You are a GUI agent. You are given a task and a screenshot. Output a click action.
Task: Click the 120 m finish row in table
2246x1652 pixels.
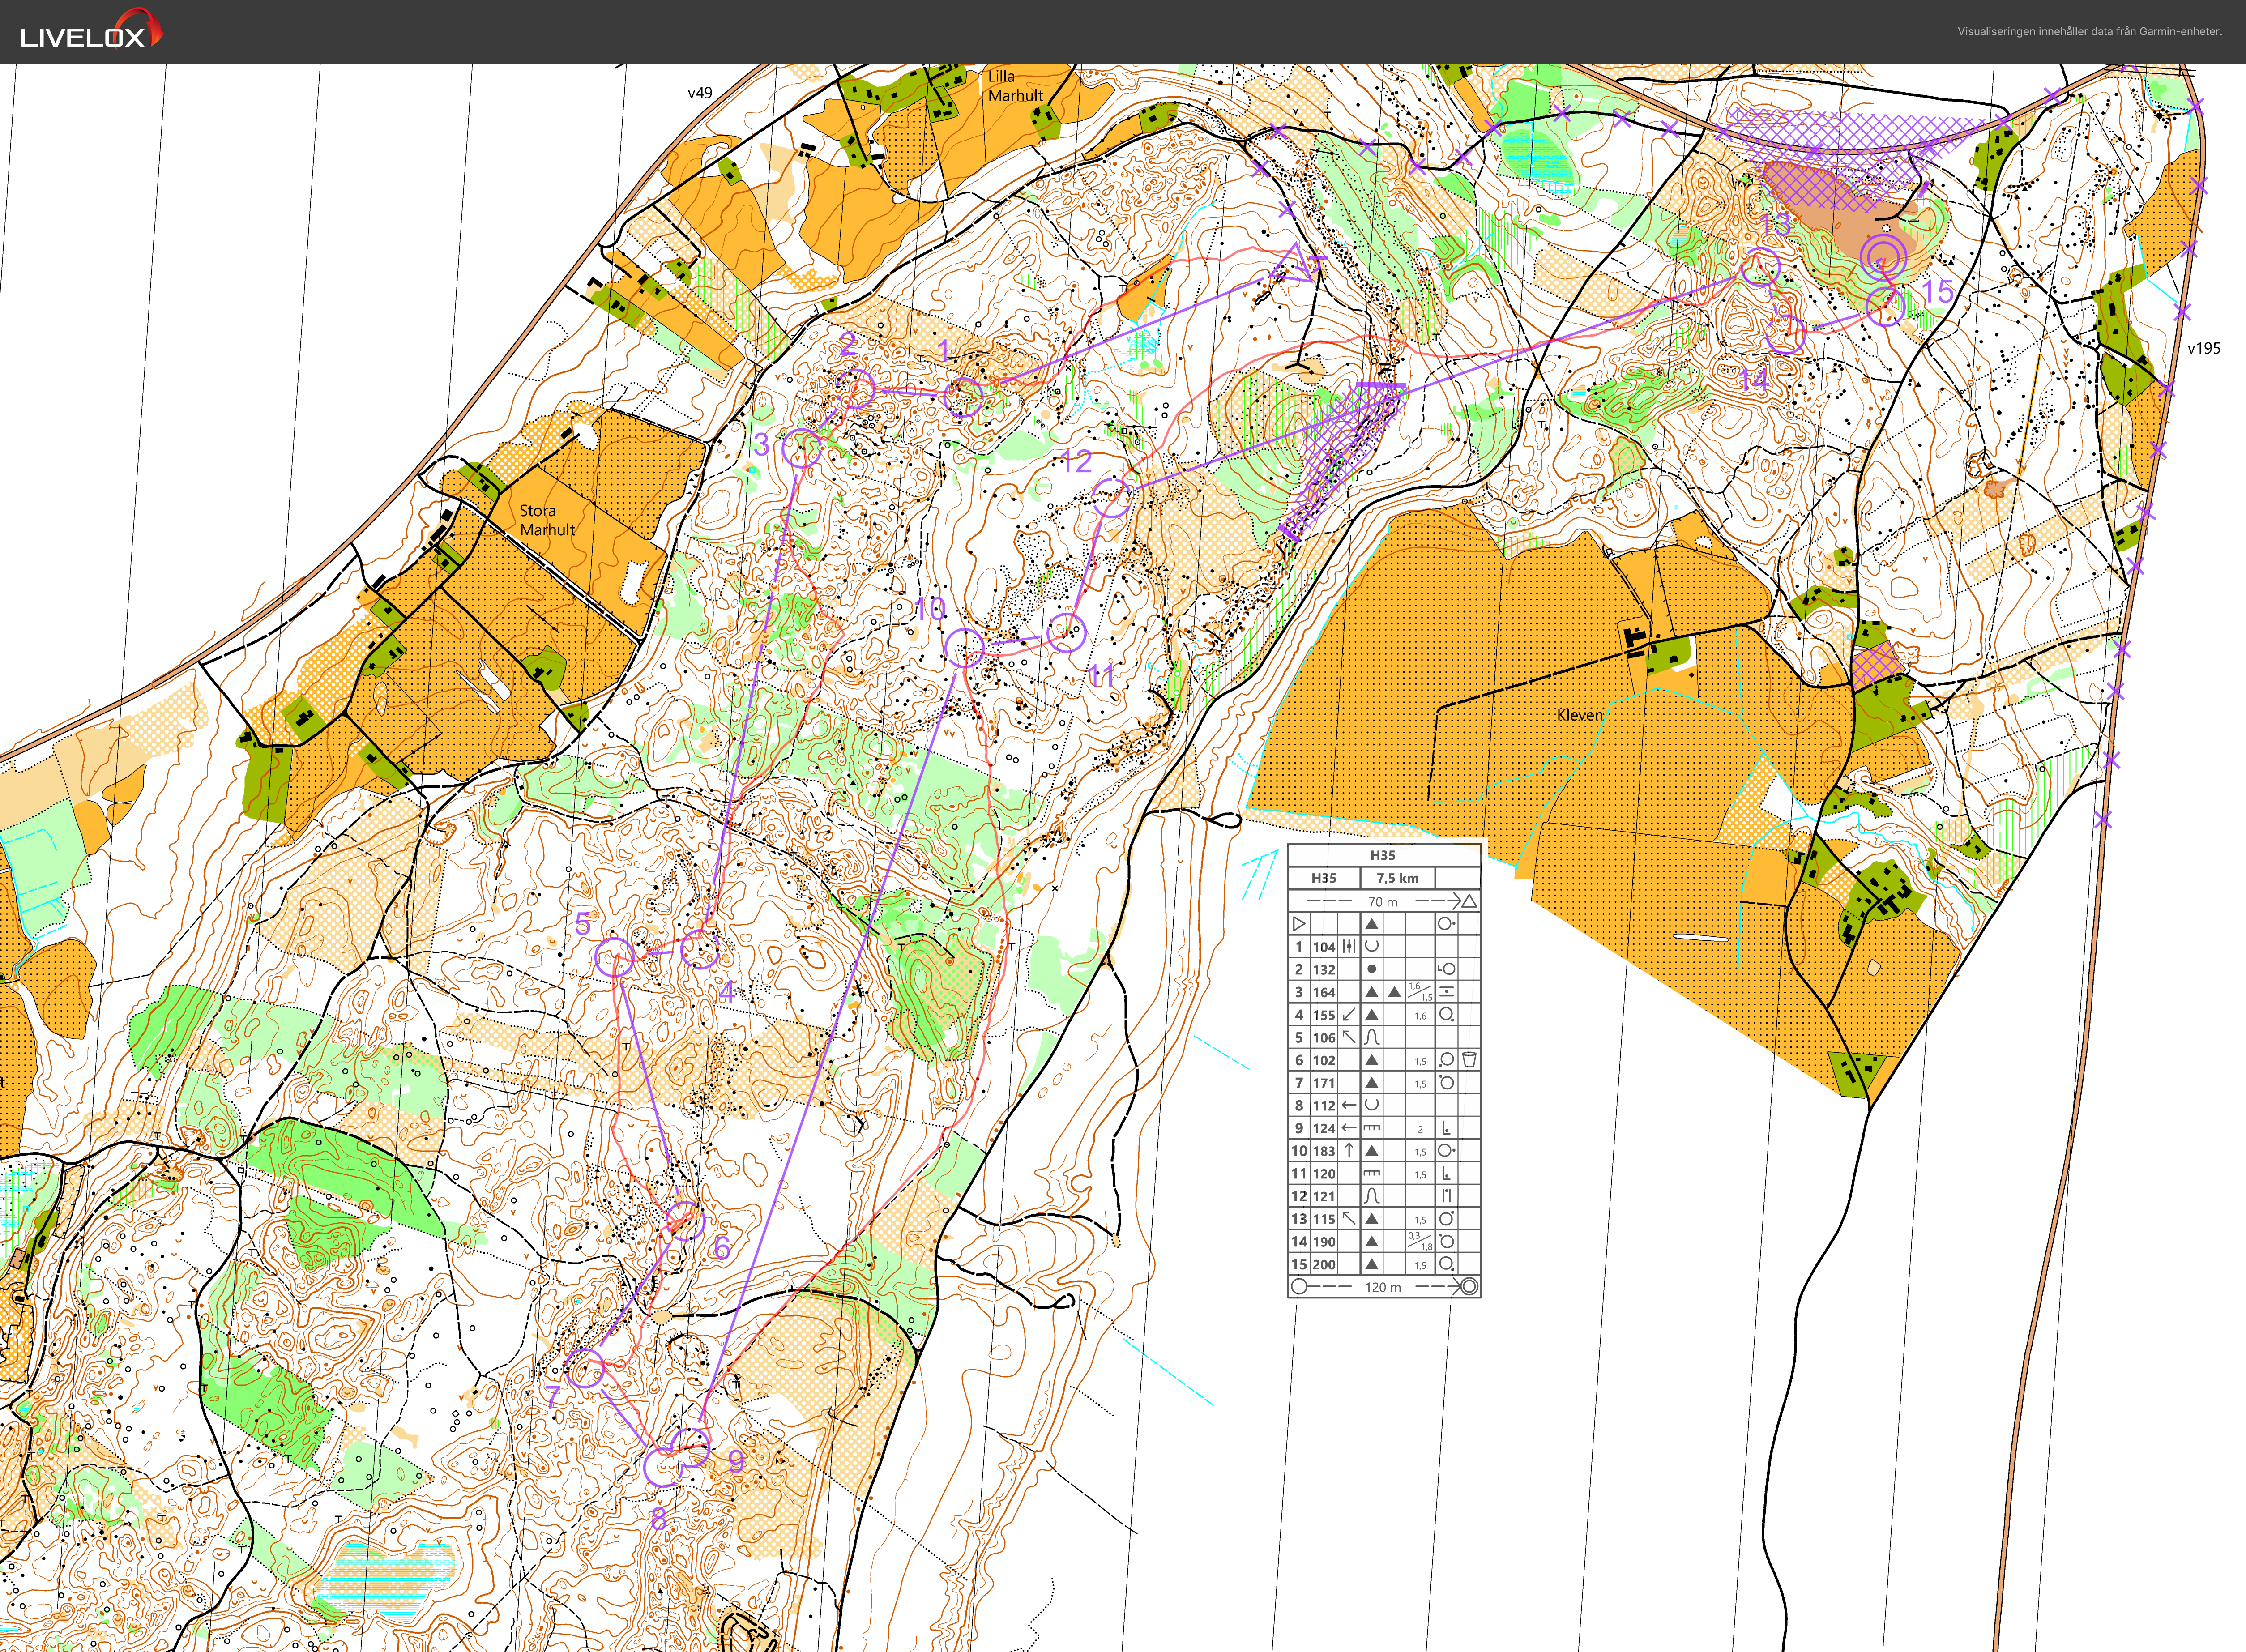[x=1383, y=1287]
